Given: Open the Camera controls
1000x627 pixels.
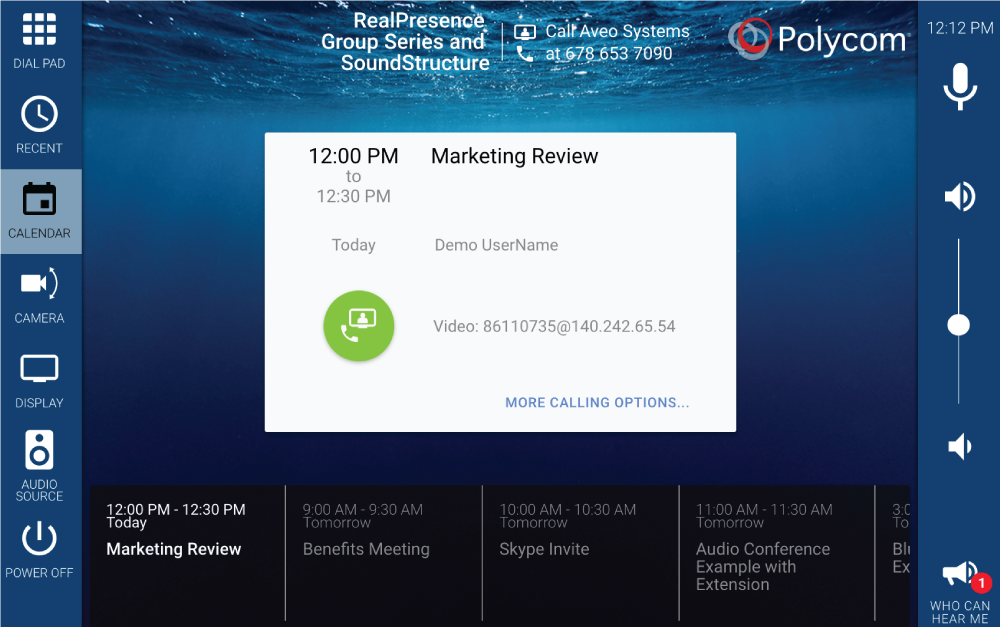Looking at the screenshot, I should pyautogui.click(x=40, y=296).
